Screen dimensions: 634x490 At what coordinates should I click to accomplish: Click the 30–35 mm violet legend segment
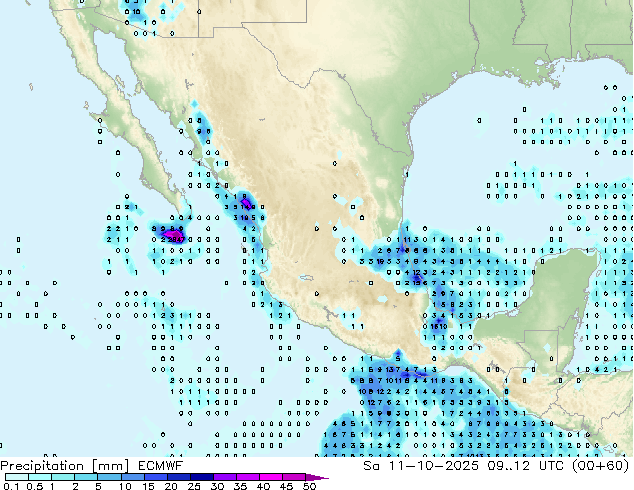click(225, 477)
